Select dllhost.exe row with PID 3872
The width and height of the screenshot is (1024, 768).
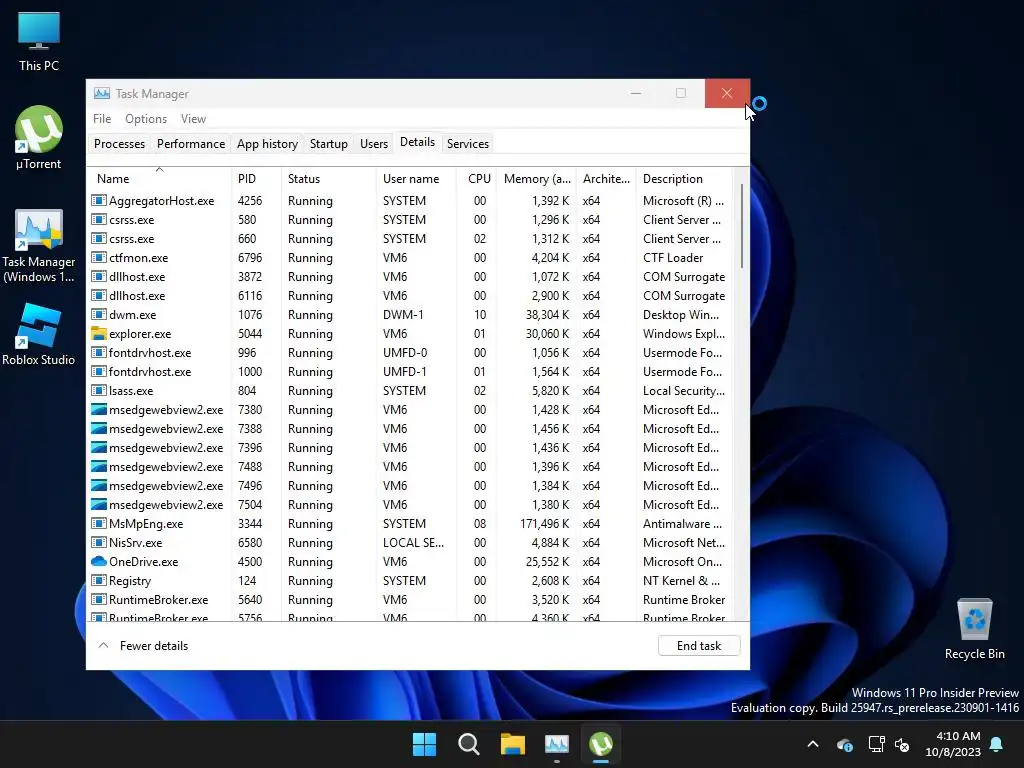click(409, 277)
